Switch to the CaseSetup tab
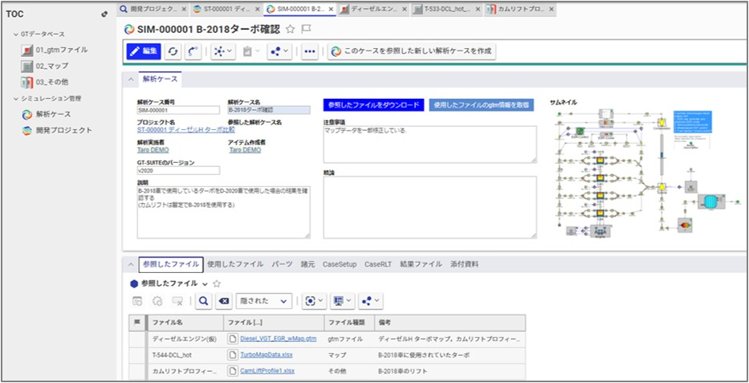 tap(339, 264)
